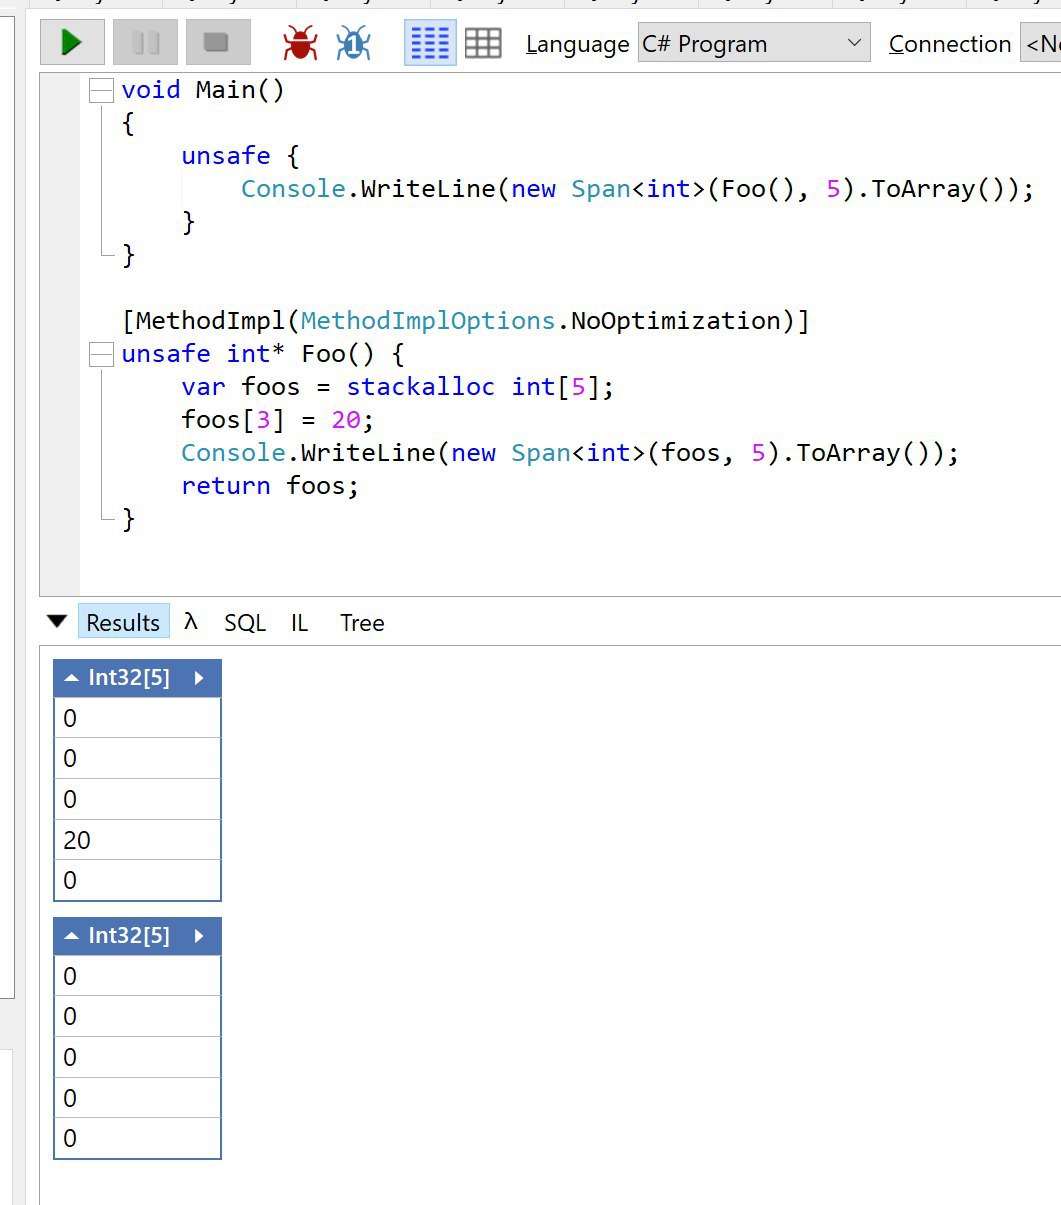Click the grayed-out stop execution button

pos(217,43)
